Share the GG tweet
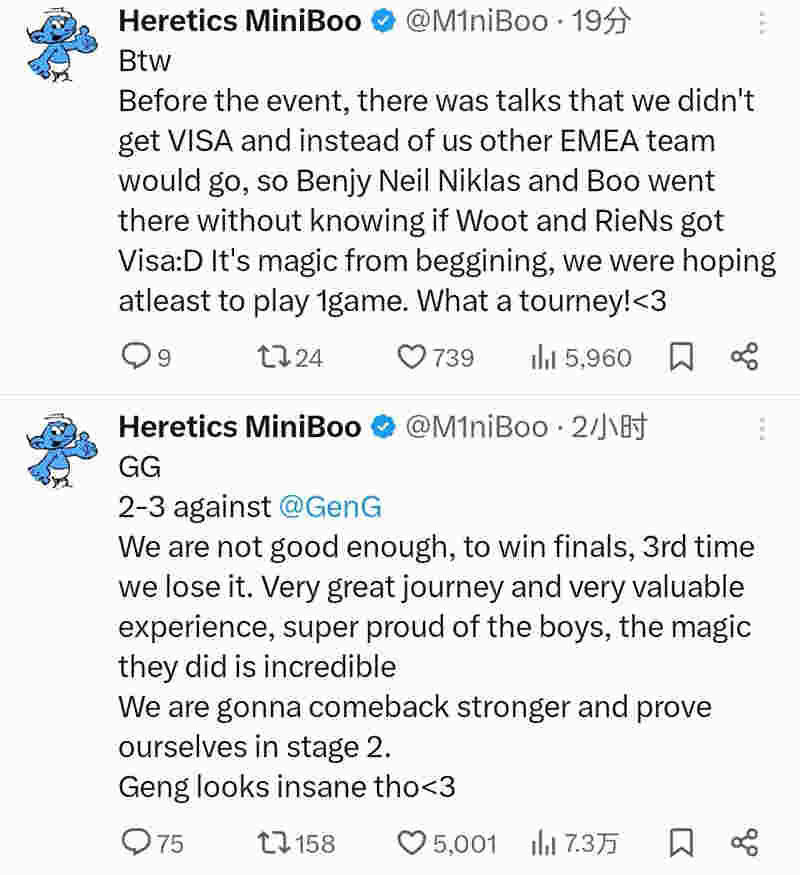 744,843
